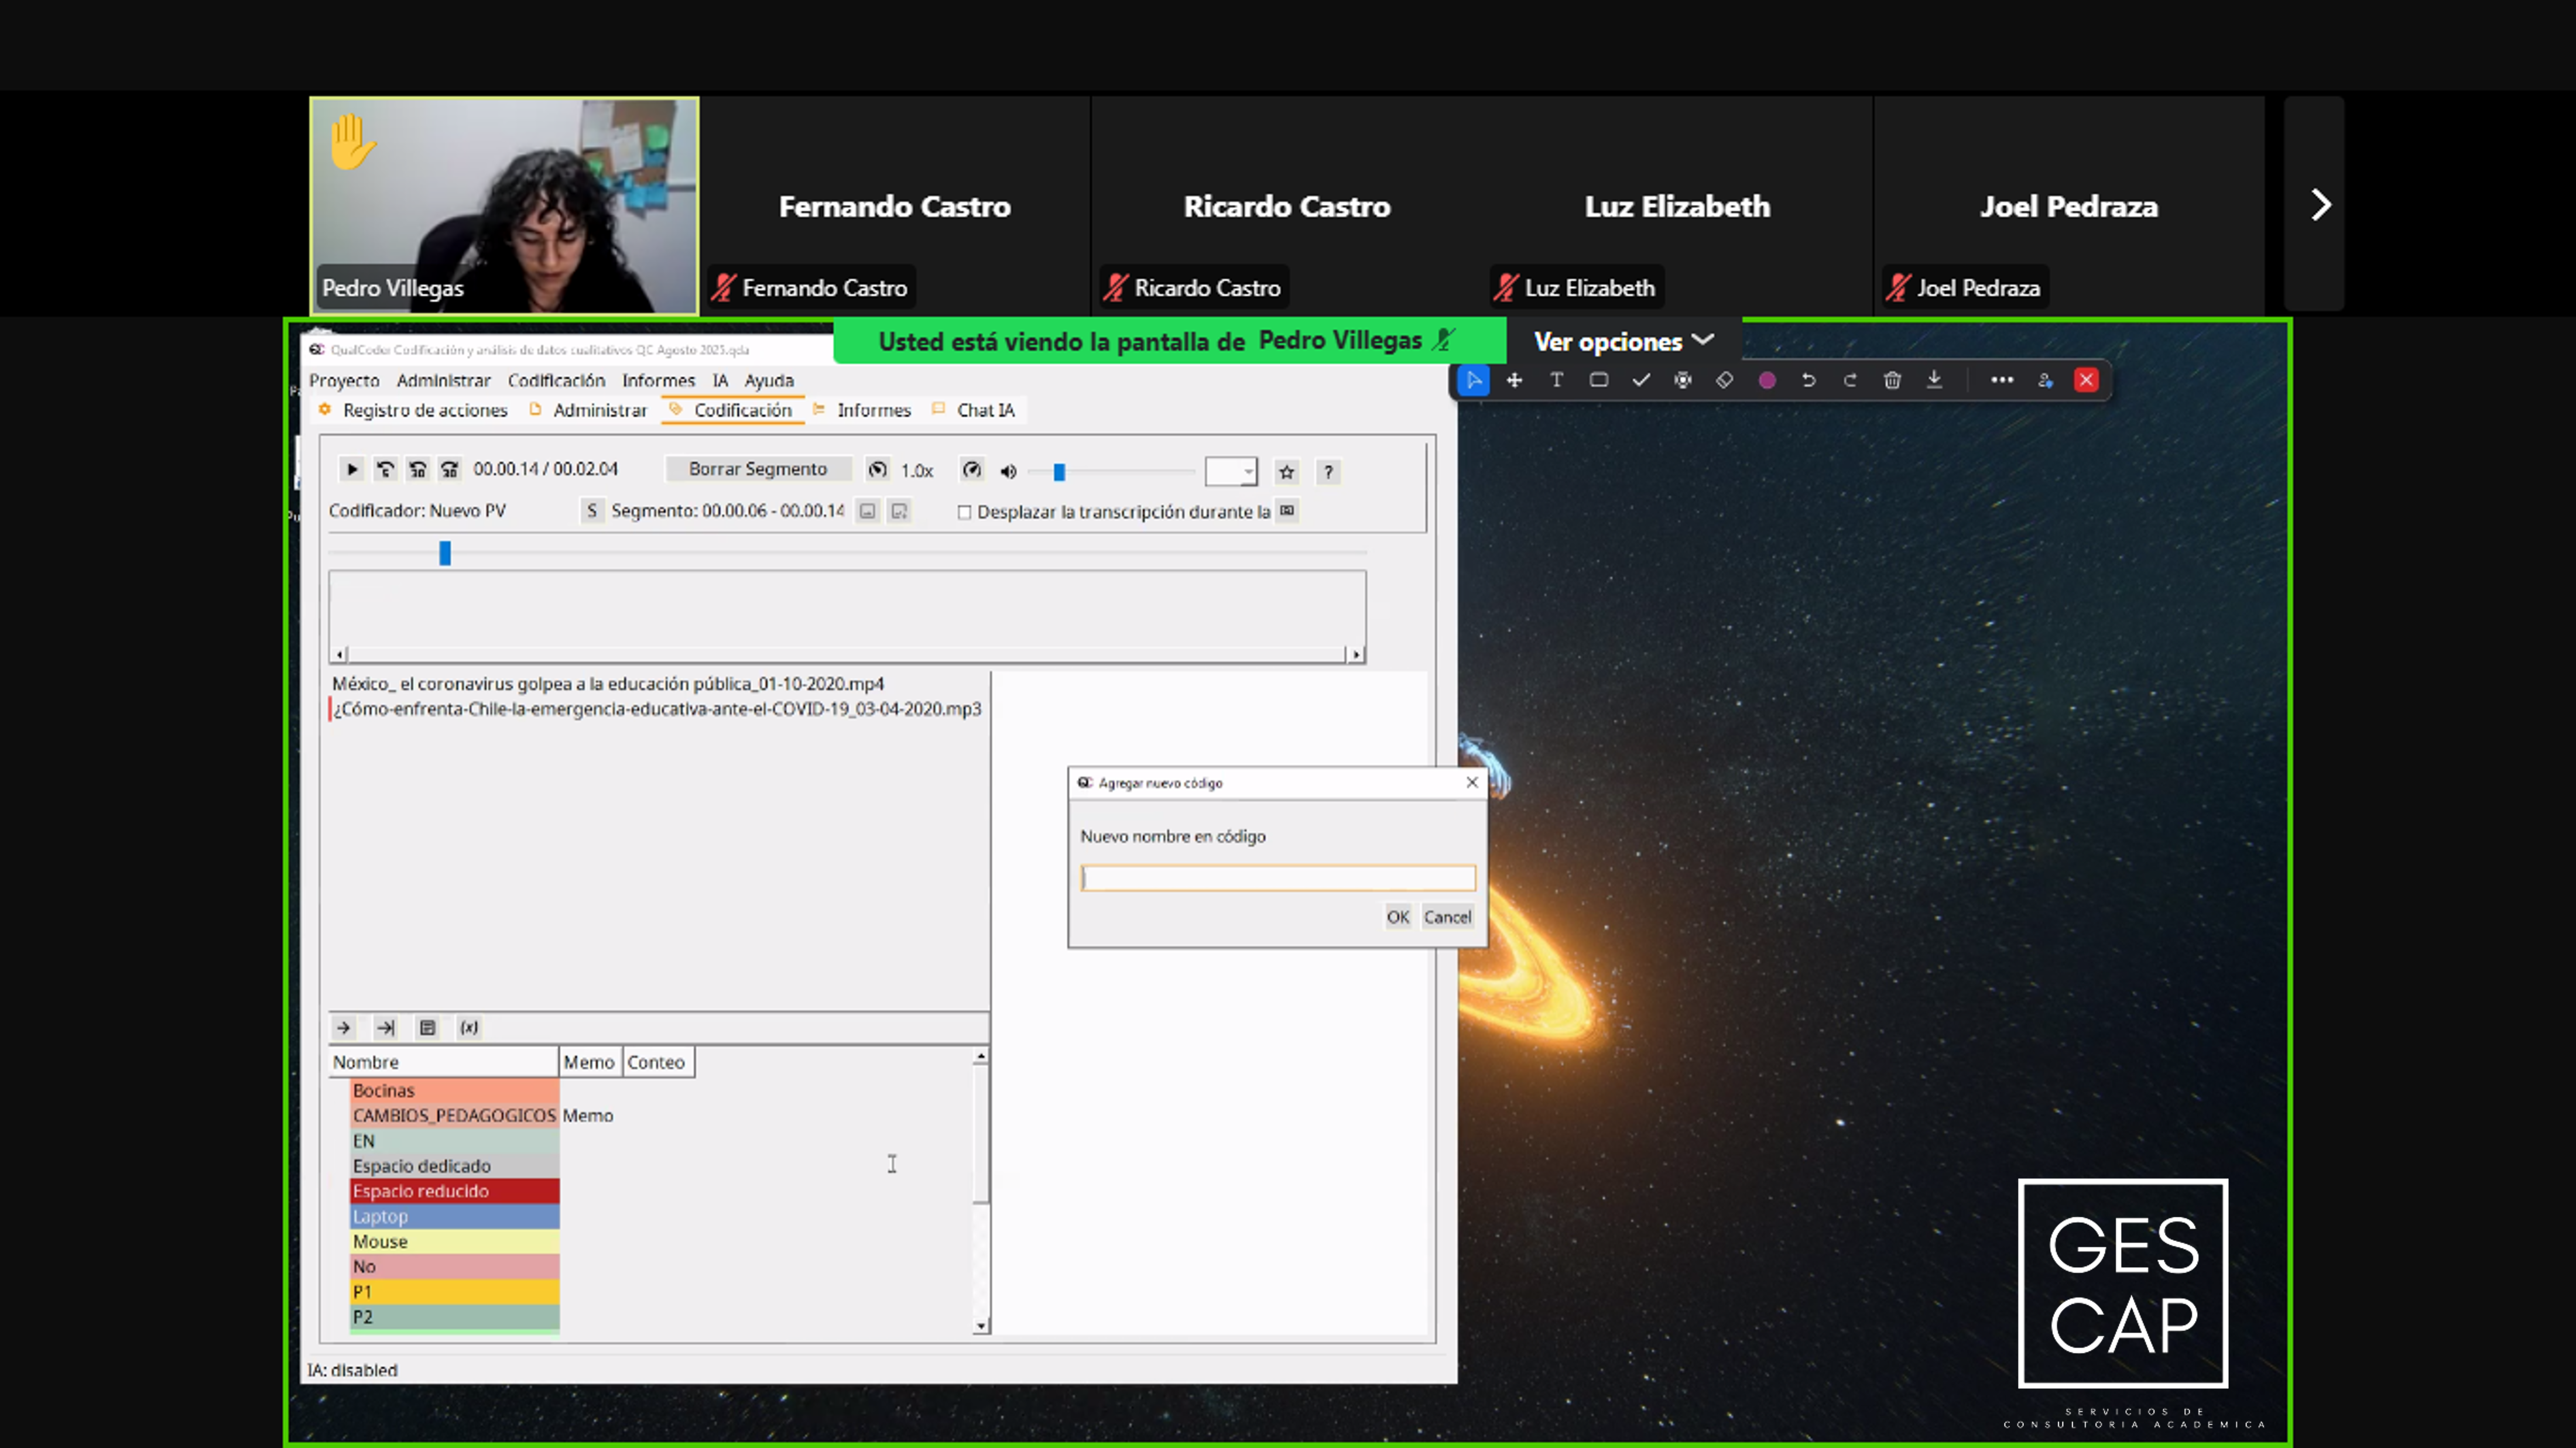Undo last annotation with undo arrow

1808,380
